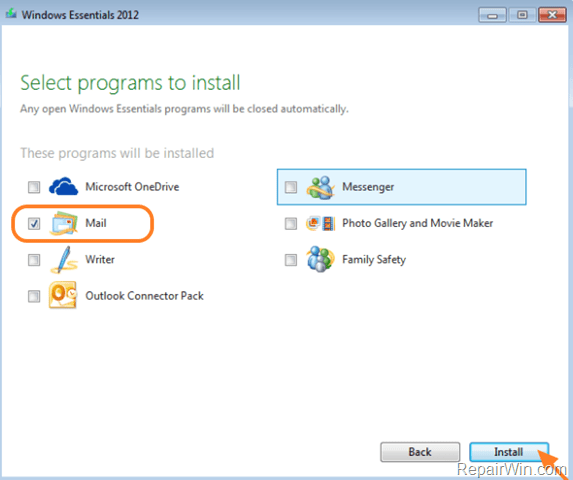Click the Install button
This screenshot has width=573, height=480.
click(509, 452)
